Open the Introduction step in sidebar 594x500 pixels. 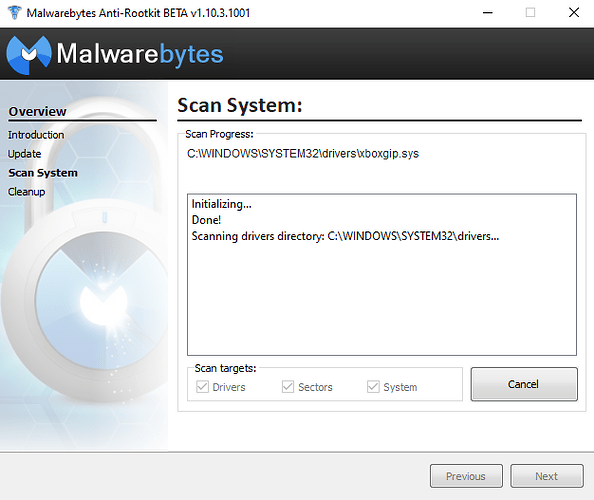(36, 135)
